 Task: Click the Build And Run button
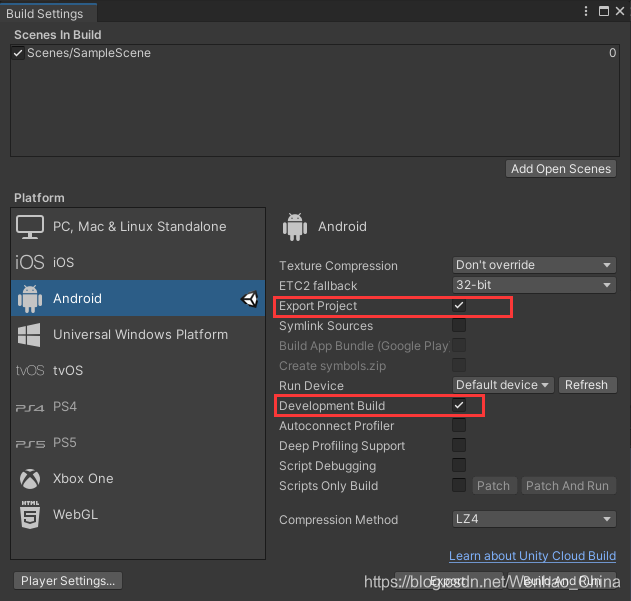click(562, 581)
